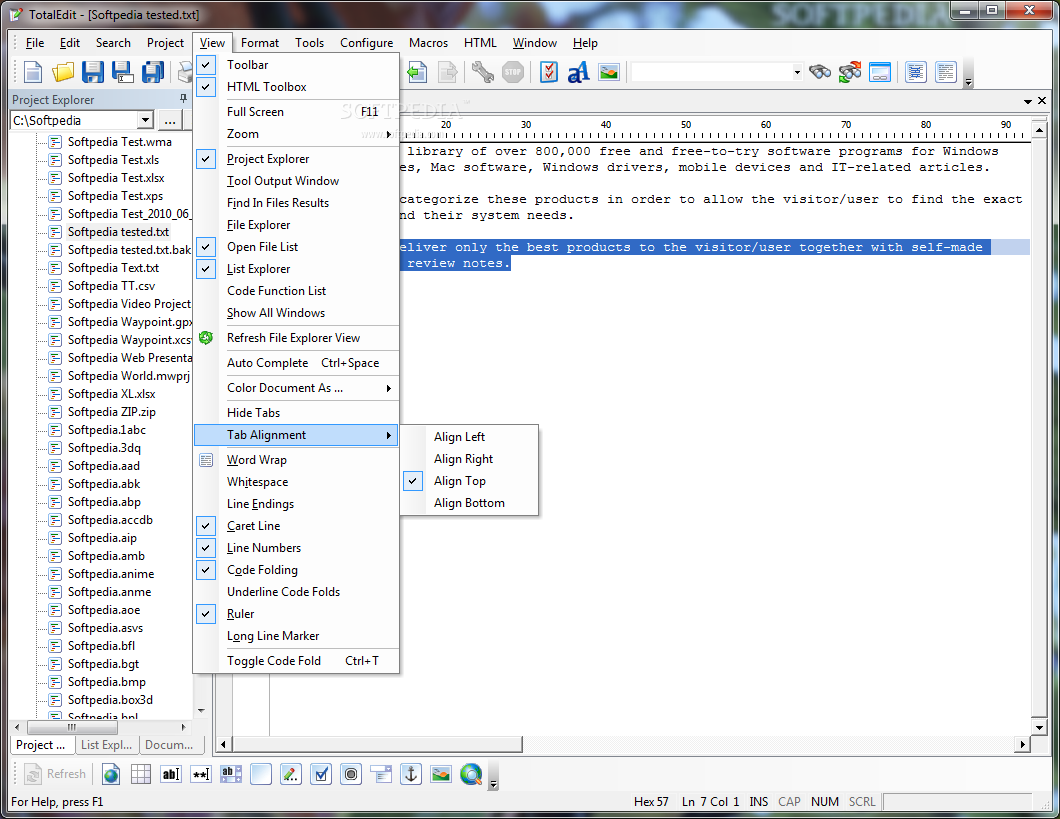Click the green left arrow page icon
The height and width of the screenshot is (819, 1060).
tap(417, 72)
